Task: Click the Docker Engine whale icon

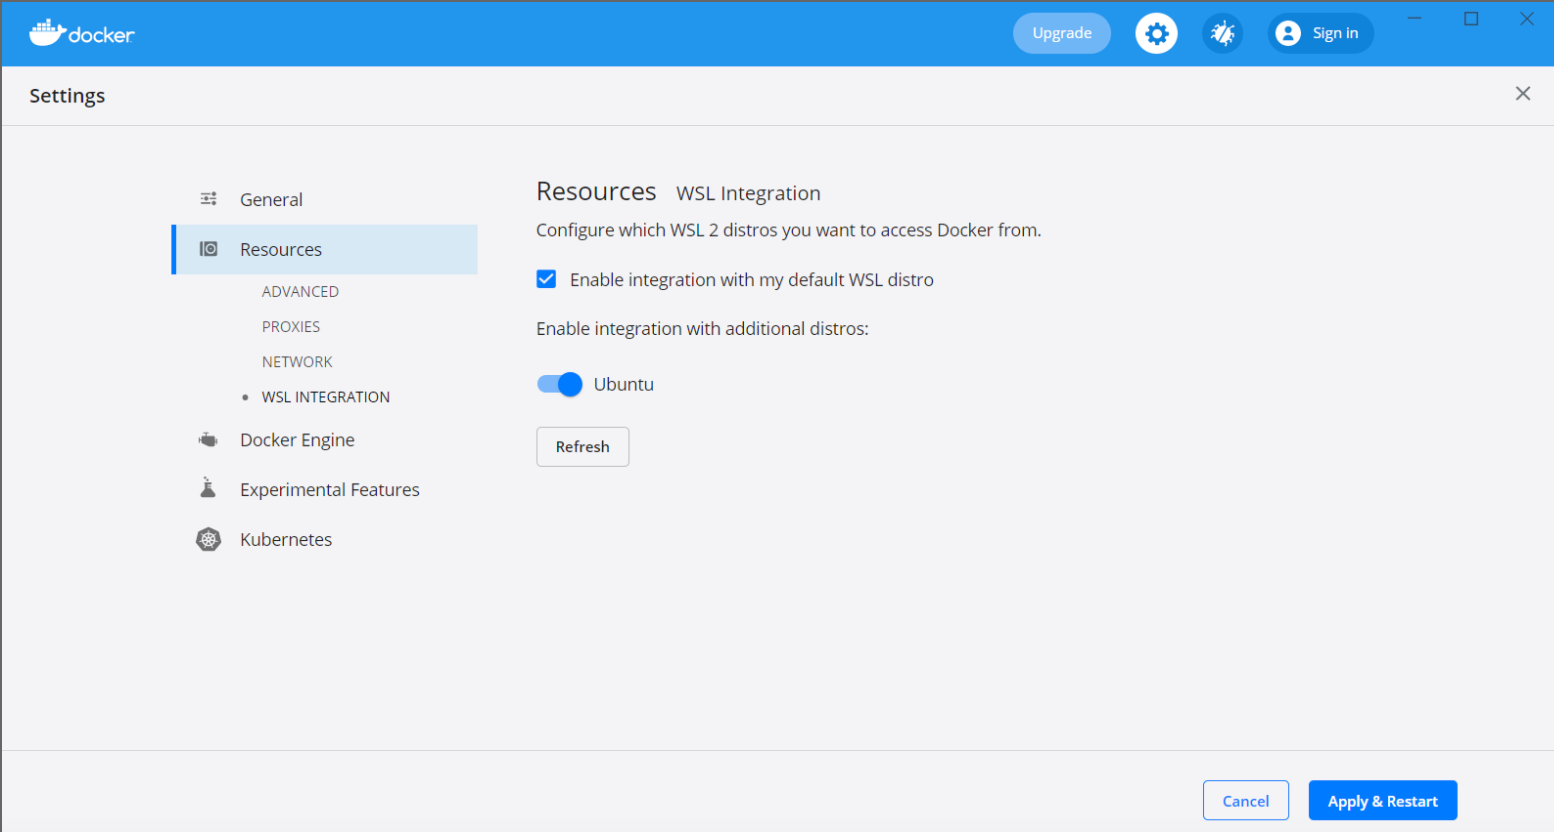Action: click(x=208, y=440)
